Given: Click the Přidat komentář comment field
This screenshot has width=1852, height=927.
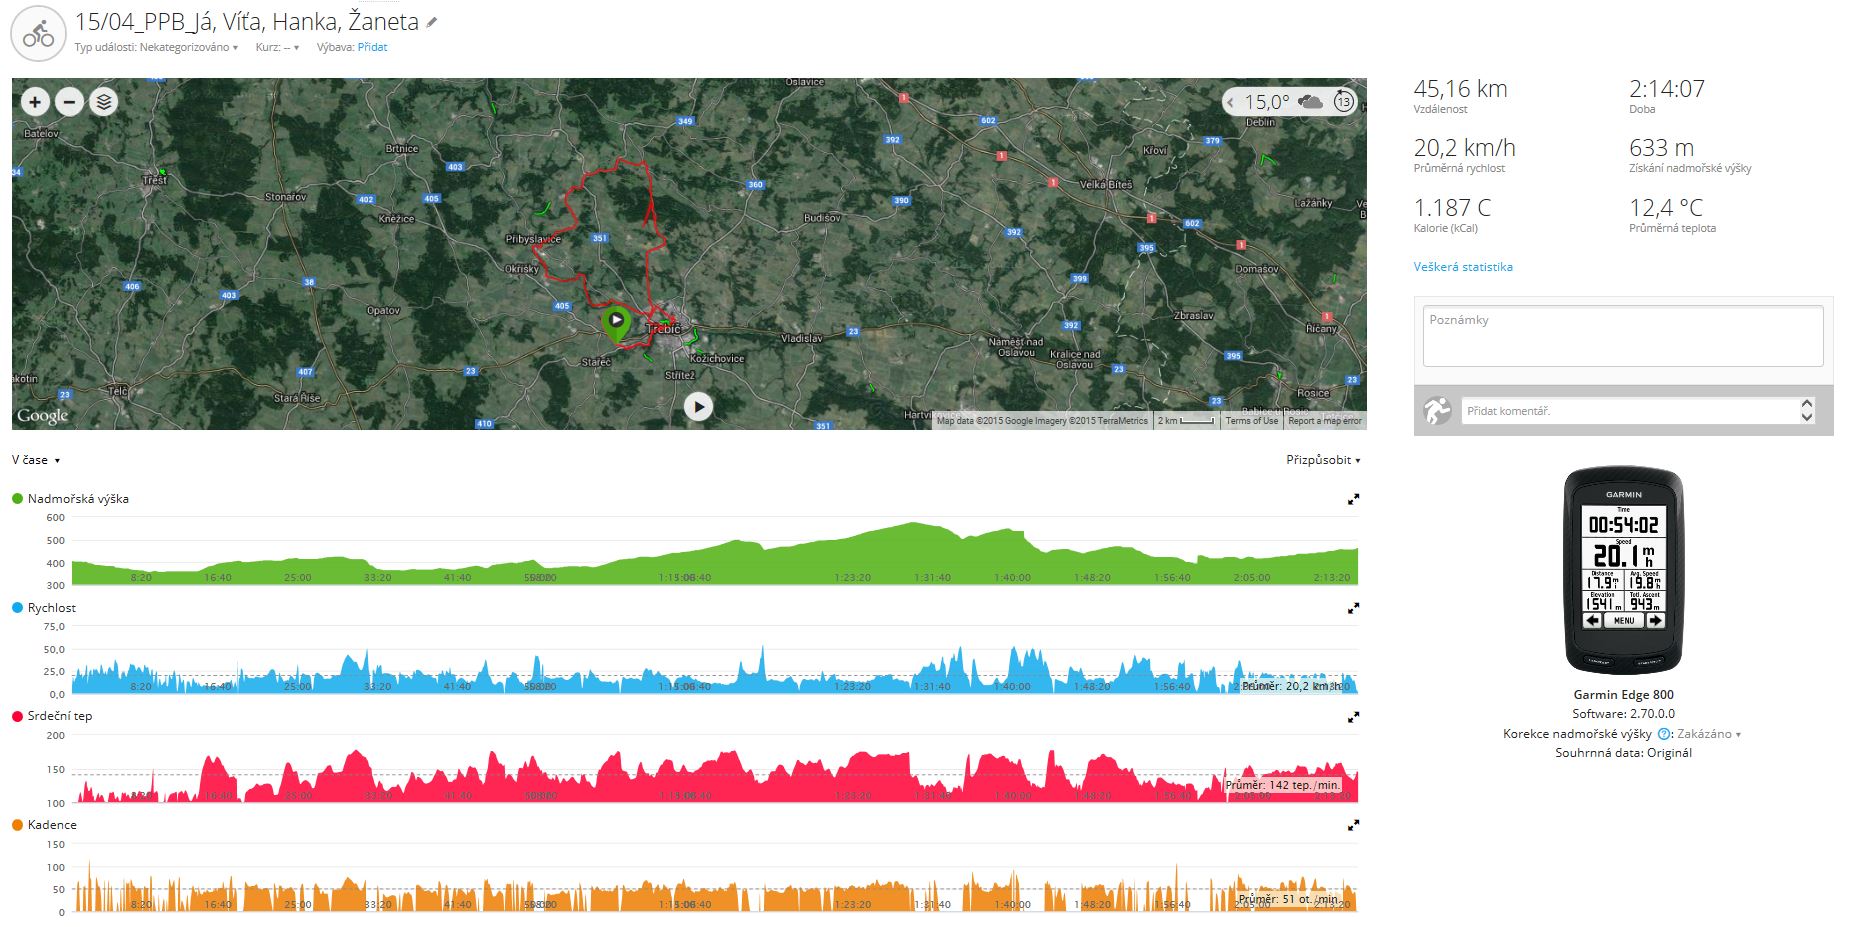Looking at the screenshot, I should point(1628,411).
